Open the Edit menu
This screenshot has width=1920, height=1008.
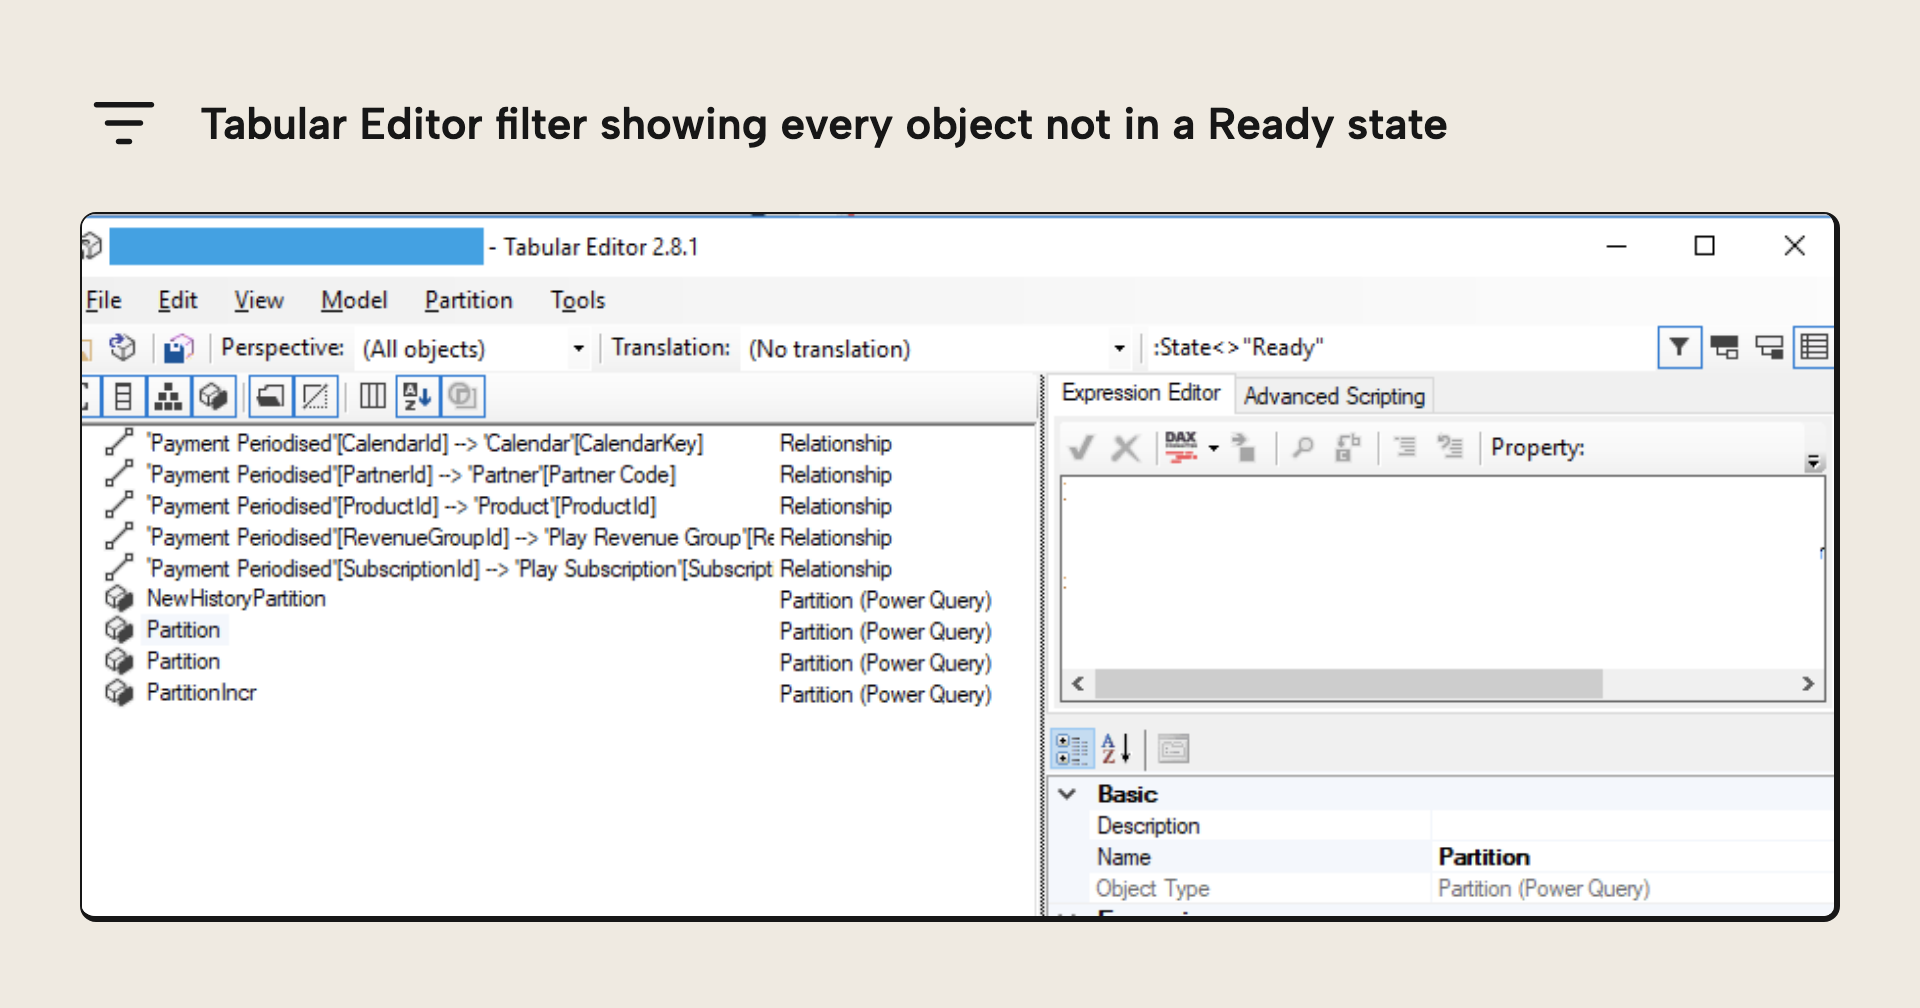tap(178, 300)
